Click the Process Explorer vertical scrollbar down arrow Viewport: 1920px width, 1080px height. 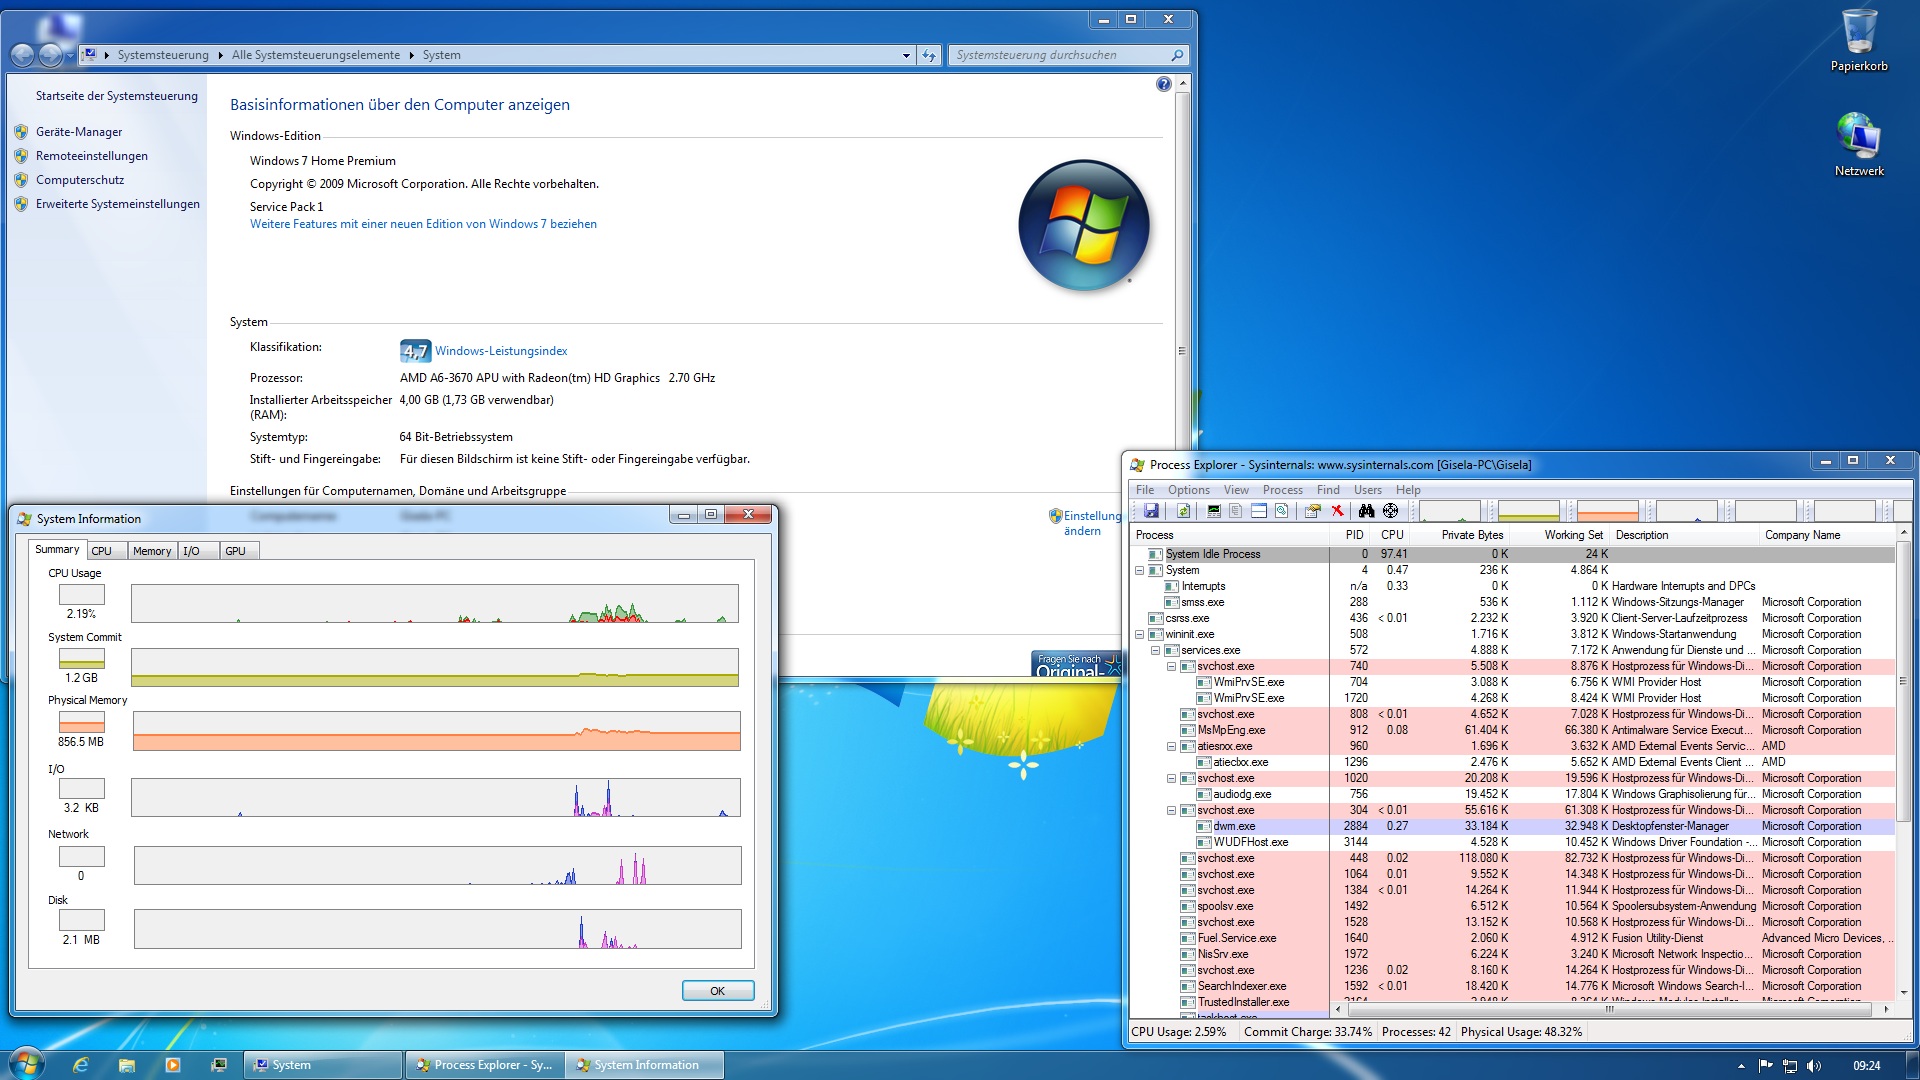click(x=1903, y=993)
